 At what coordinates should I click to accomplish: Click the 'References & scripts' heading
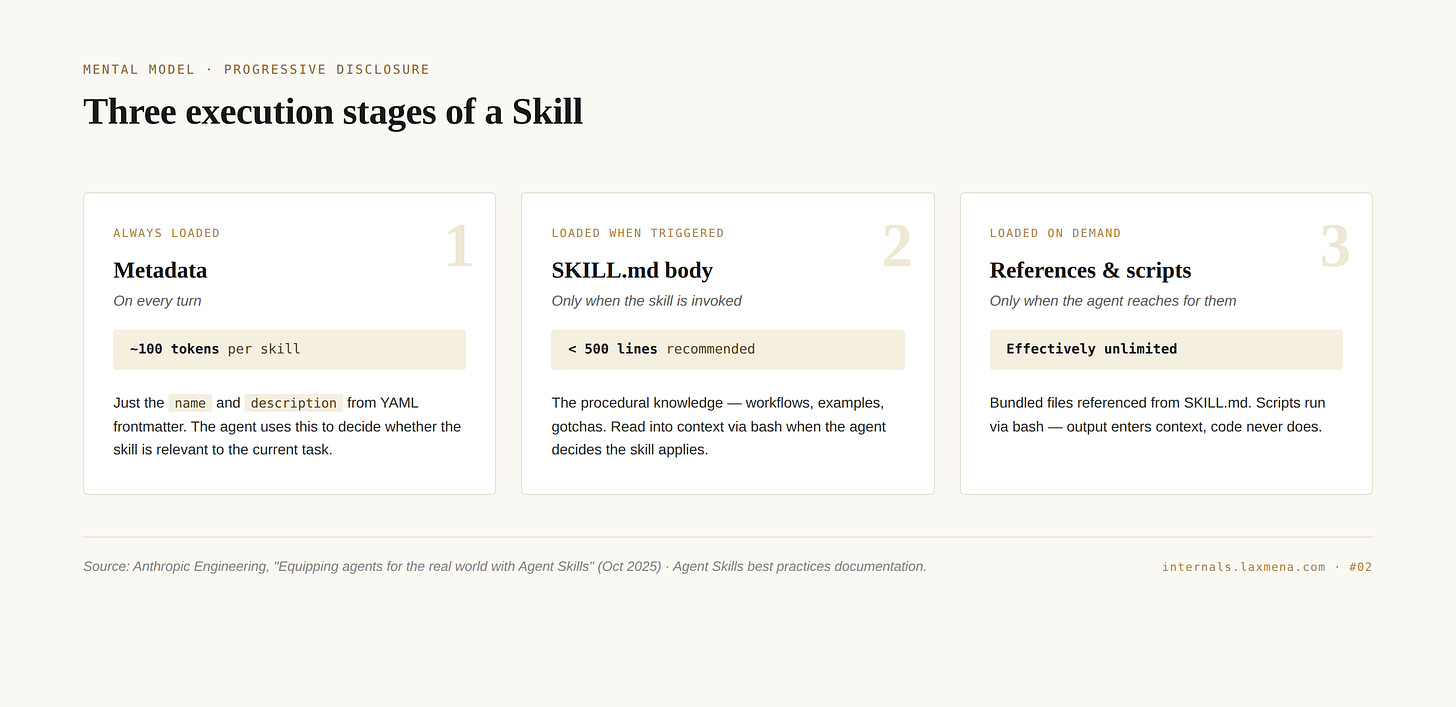click(1090, 270)
